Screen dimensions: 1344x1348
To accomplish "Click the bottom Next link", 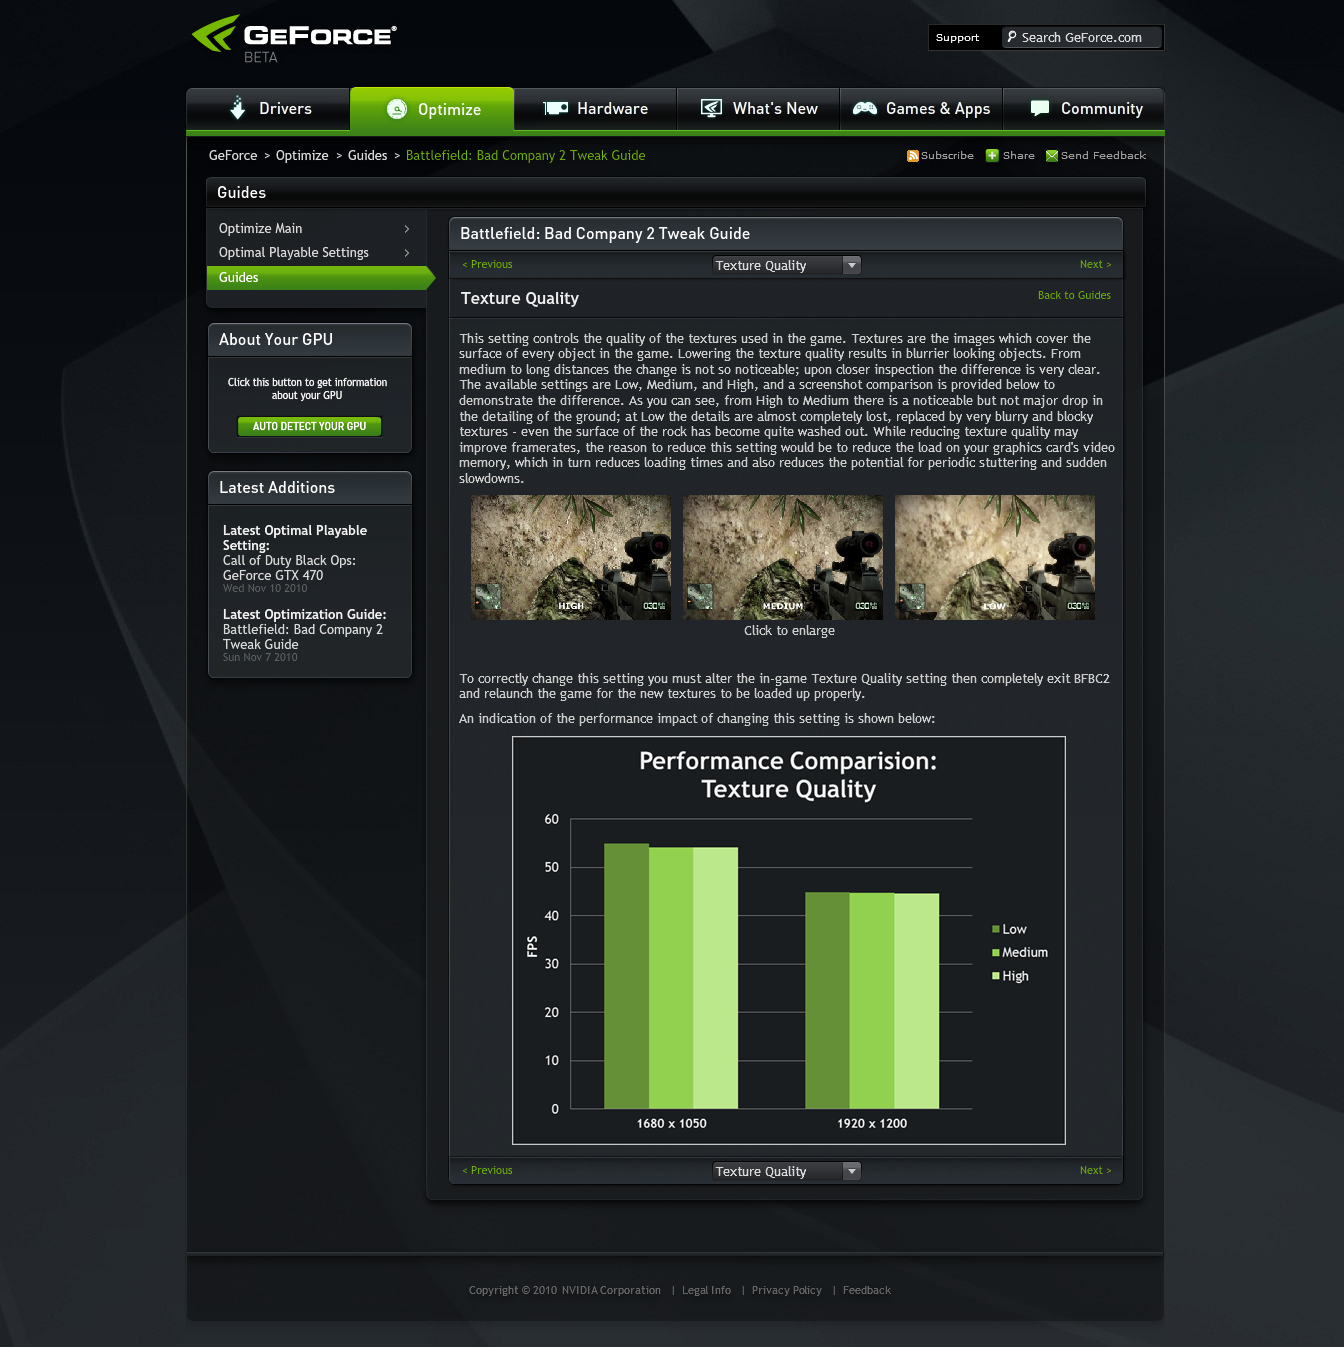I will pyautogui.click(x=1095, y=1170).
